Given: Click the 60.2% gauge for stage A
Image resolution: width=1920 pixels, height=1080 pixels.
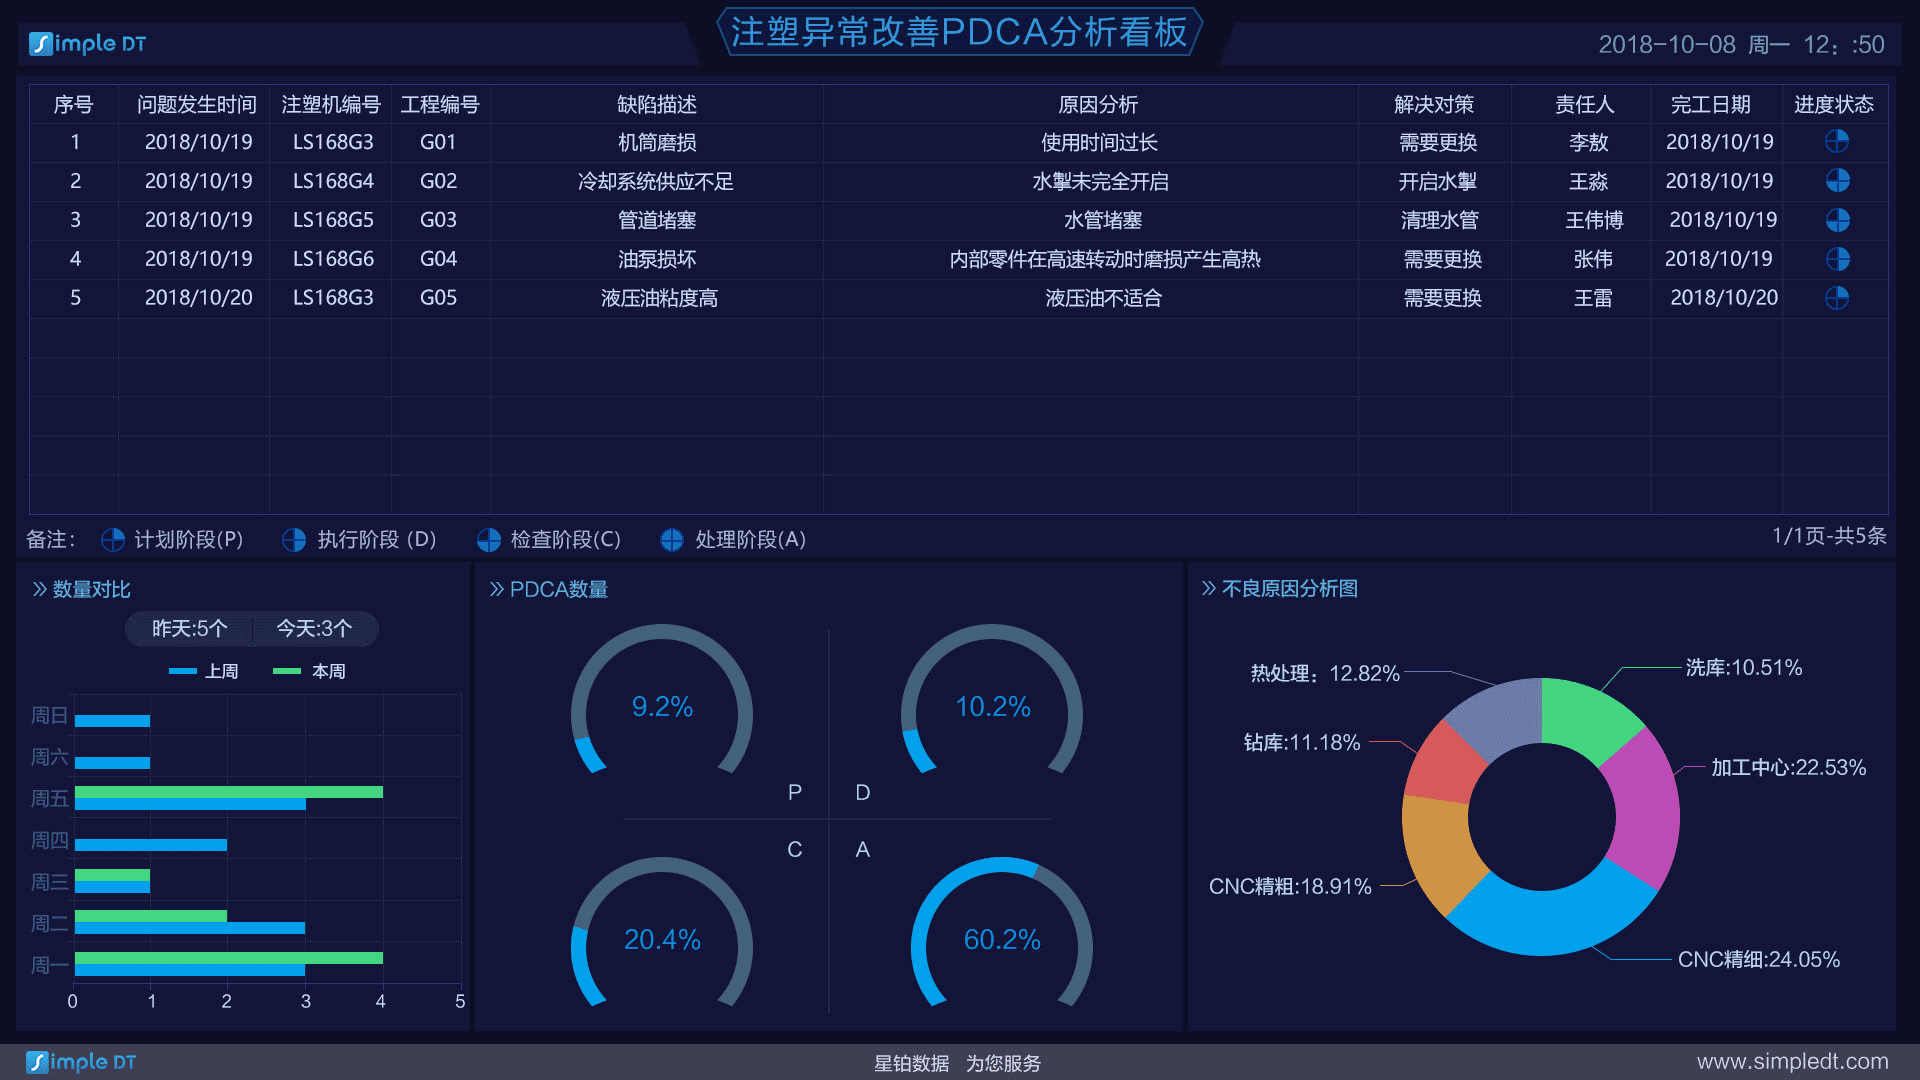Looking at the screenshot, I should coord(1001,939).
